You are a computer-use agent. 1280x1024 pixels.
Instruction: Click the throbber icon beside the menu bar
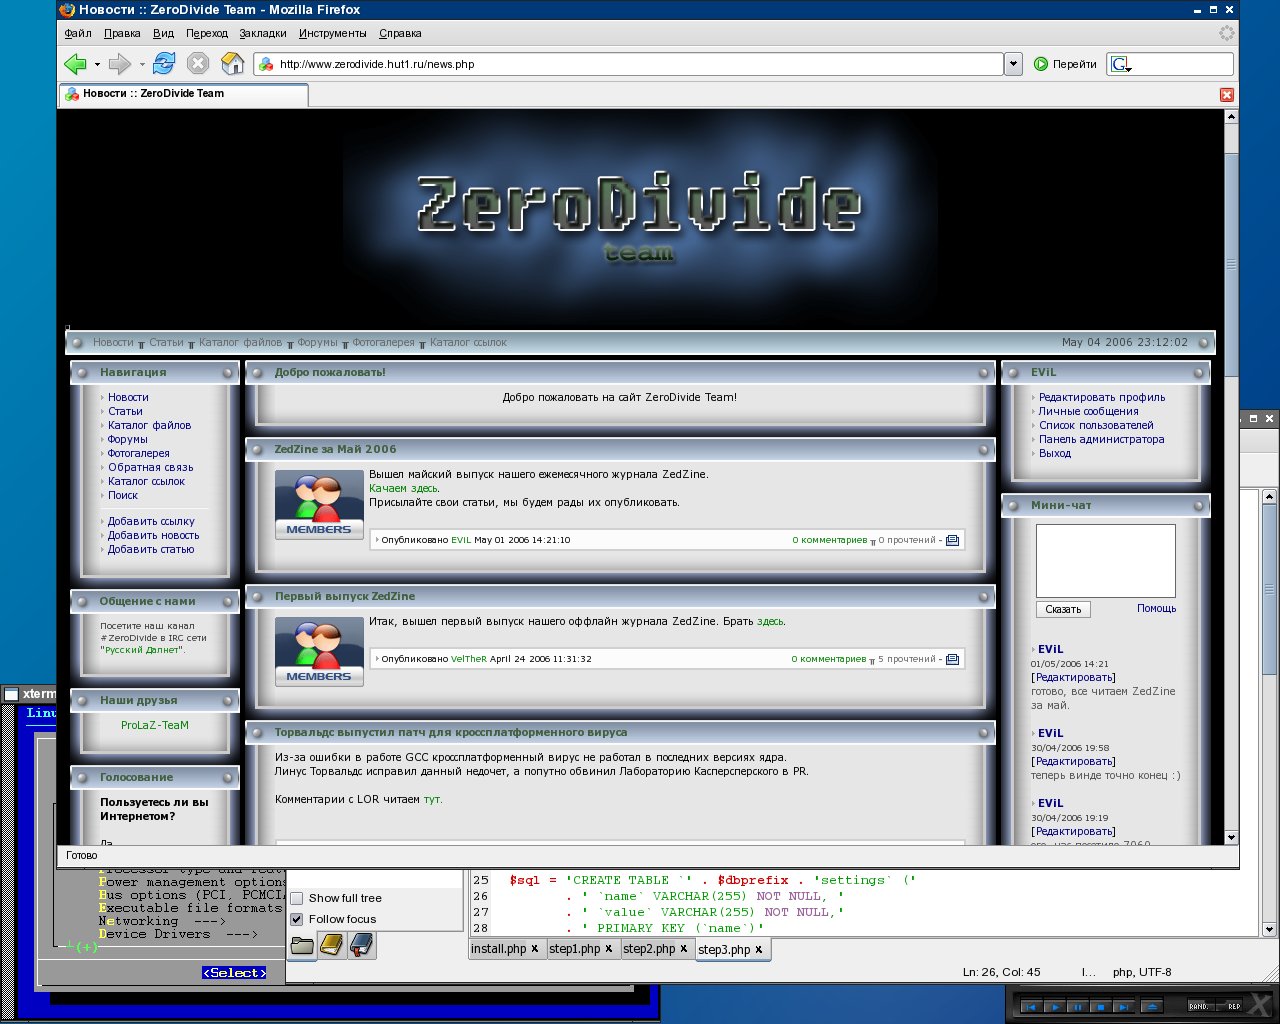click(1227, 33)
